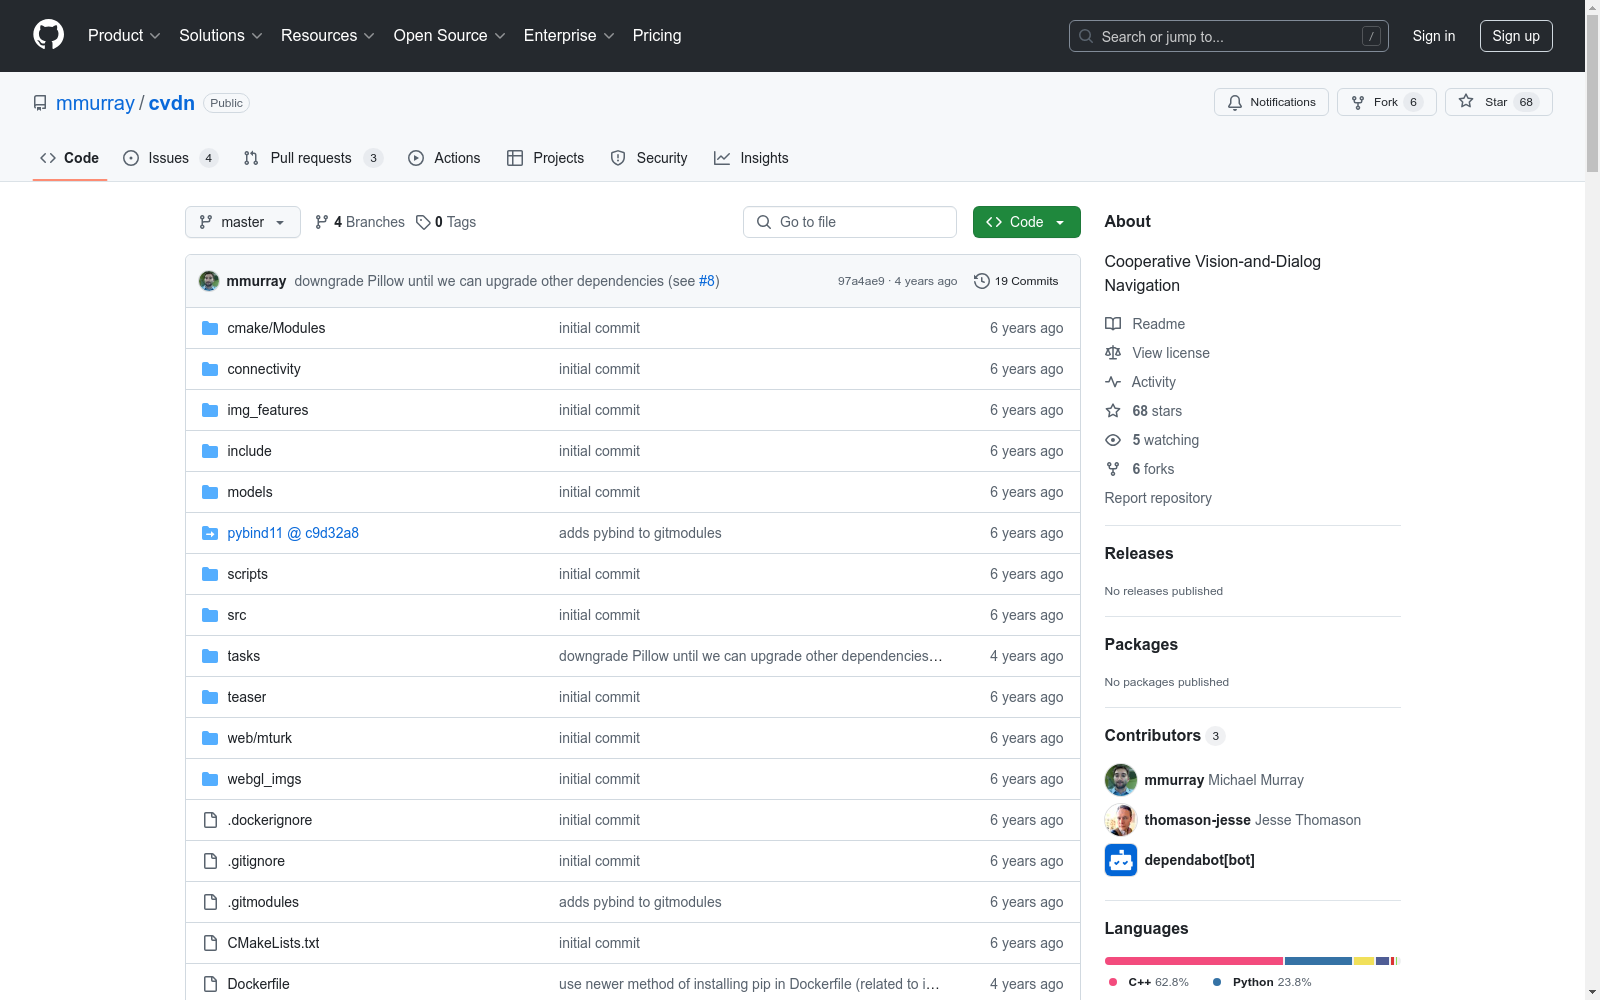This screenshot has width=1600, height=1000.
Task: Click the Sign in link
Action: pyautogui.click(x=1434, y=36)
